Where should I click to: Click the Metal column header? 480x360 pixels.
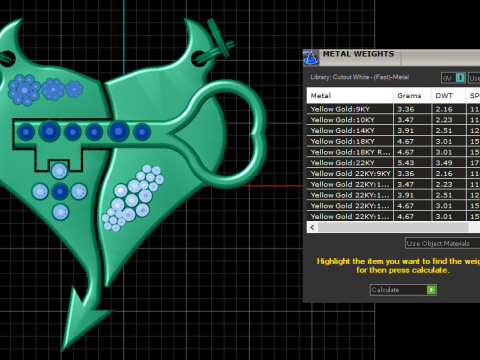pos(350,96)
